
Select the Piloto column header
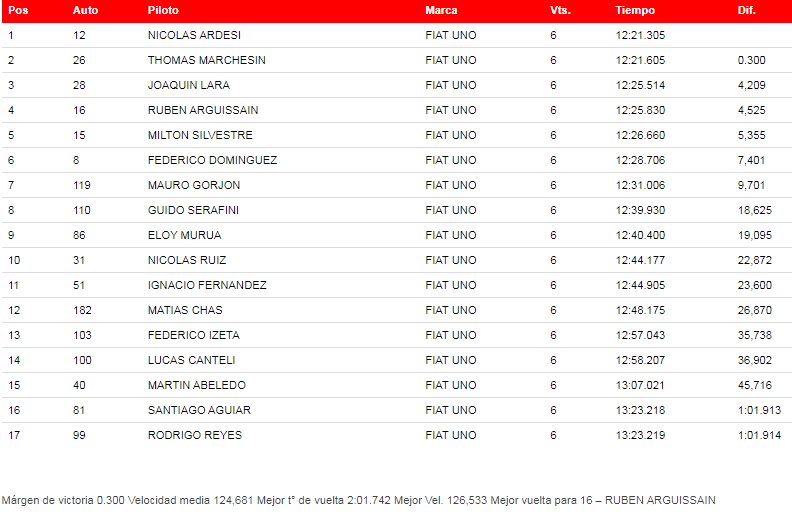click(164, 10)
